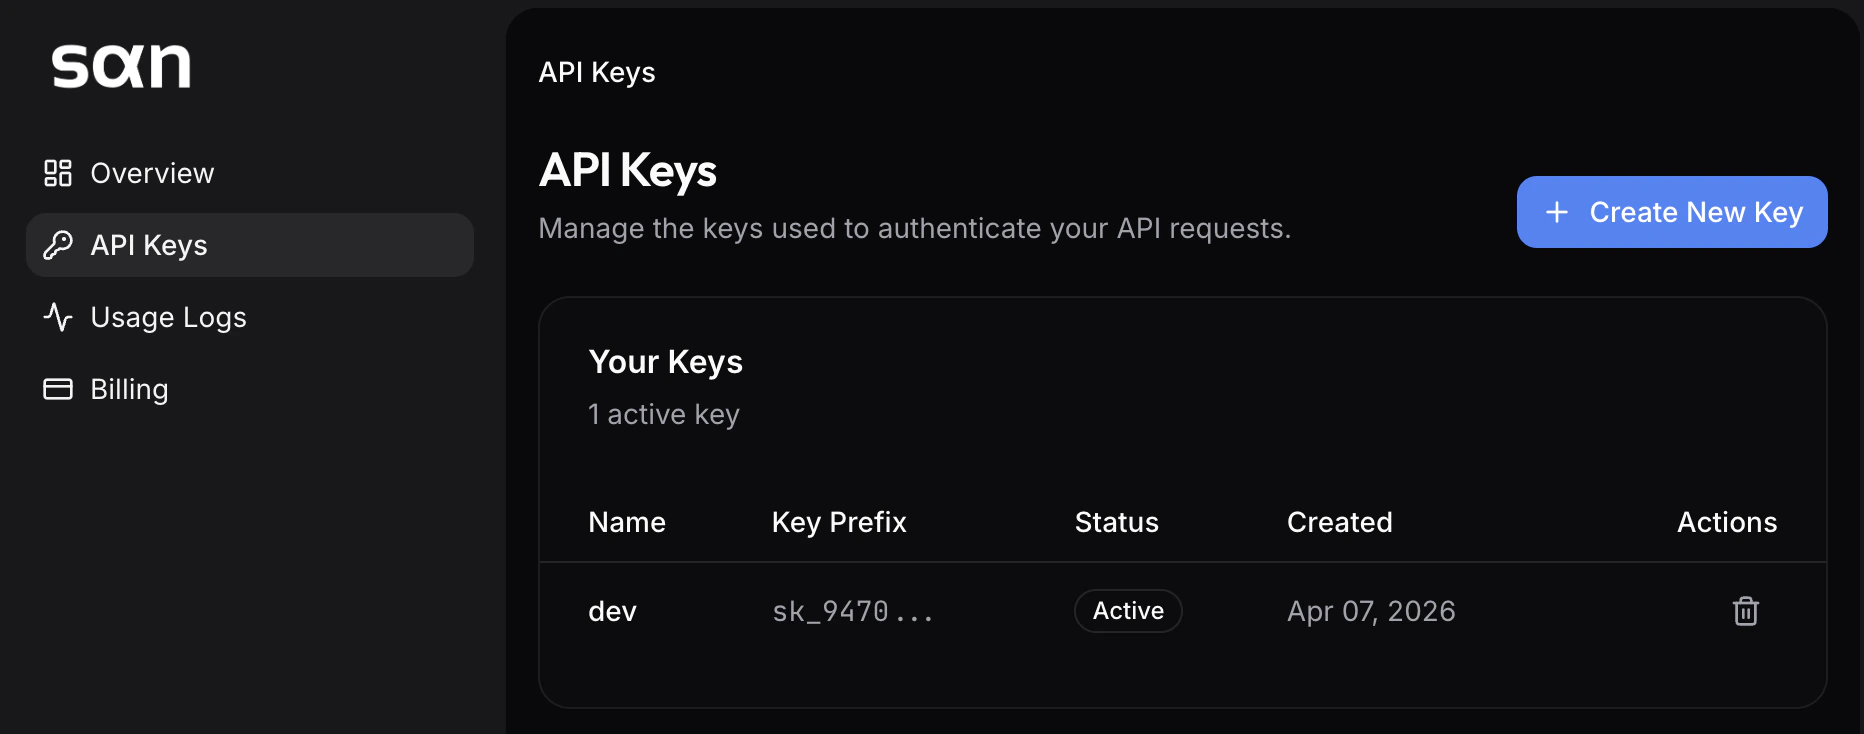The height and width of the screenshot is (734, 1864).
Task: Click the key tool icon in the highlighted row
Action: tap(57, 245)
